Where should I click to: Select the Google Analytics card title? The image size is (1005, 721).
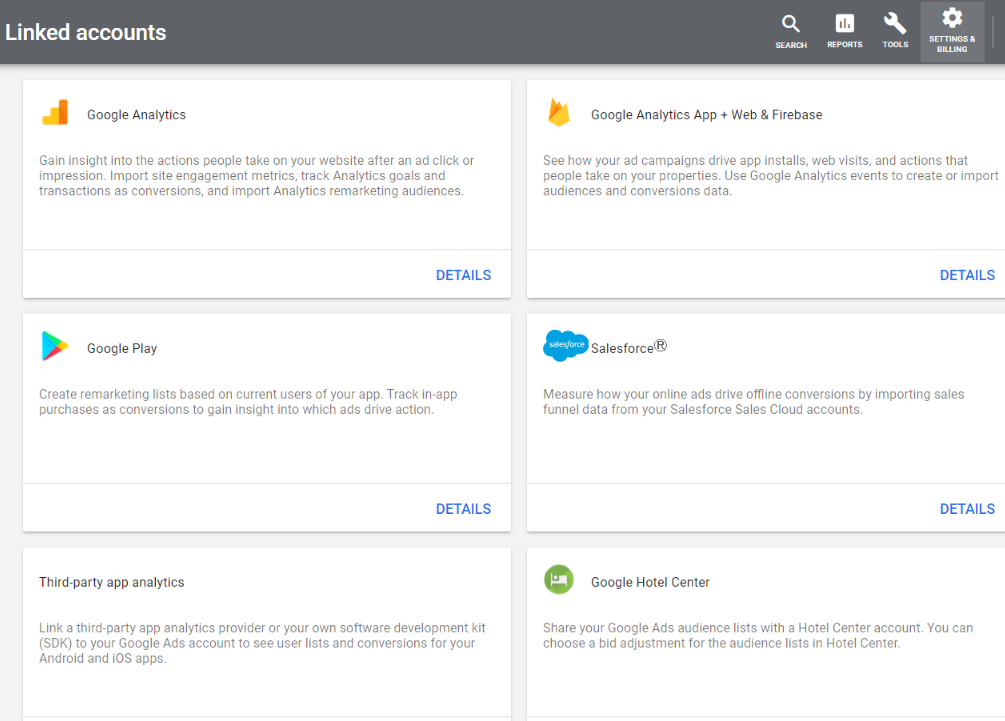pyautogui.click(x=137, y=115)
